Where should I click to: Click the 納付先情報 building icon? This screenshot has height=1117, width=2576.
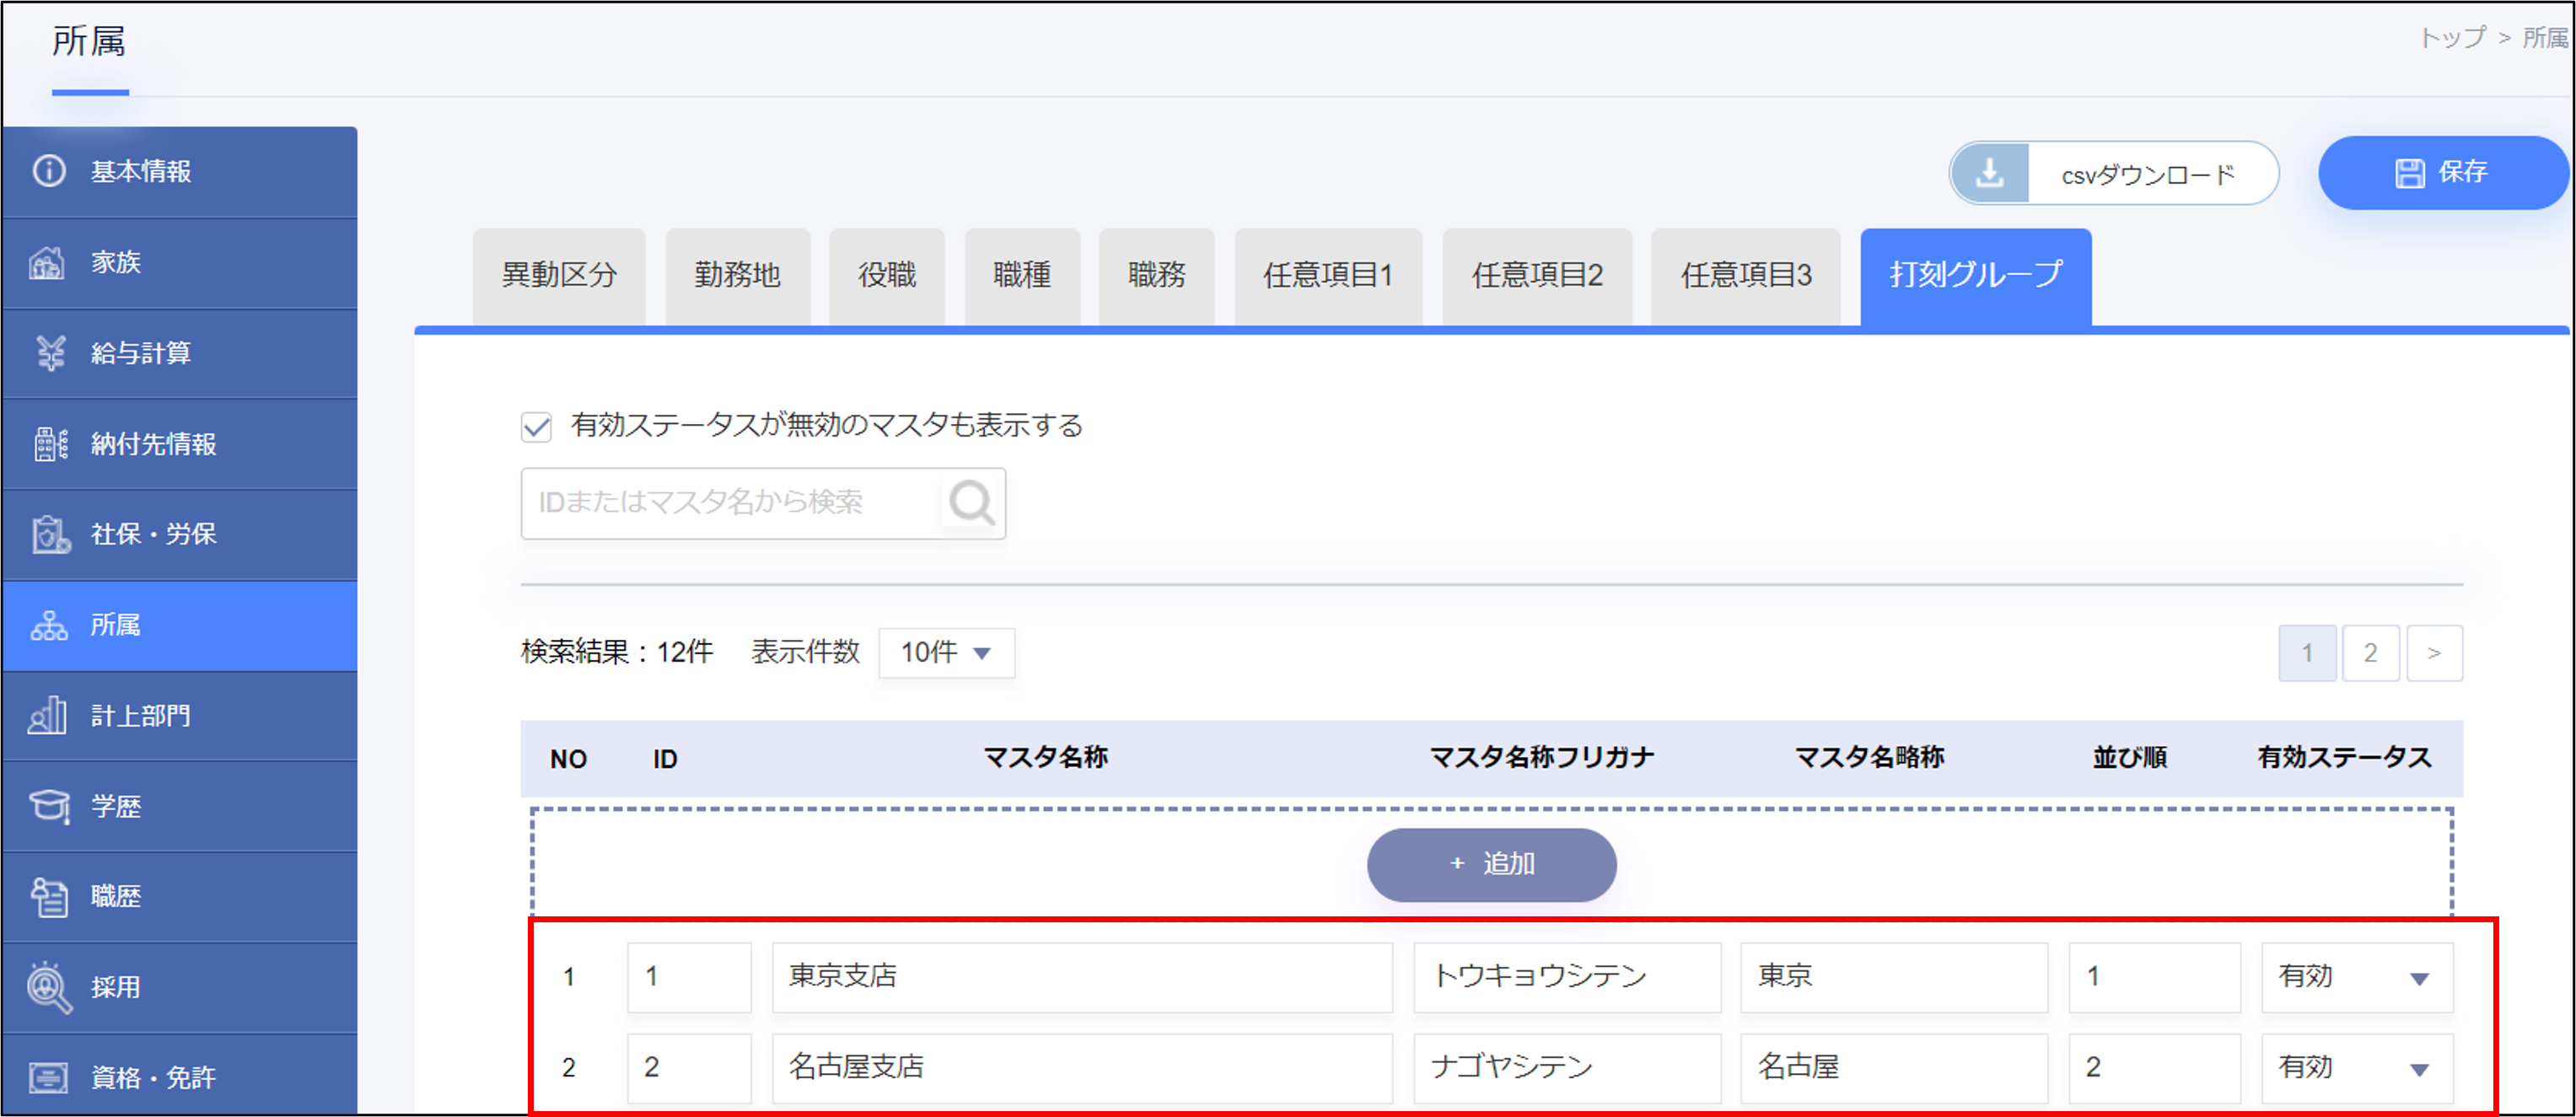[x=49, y=444]
